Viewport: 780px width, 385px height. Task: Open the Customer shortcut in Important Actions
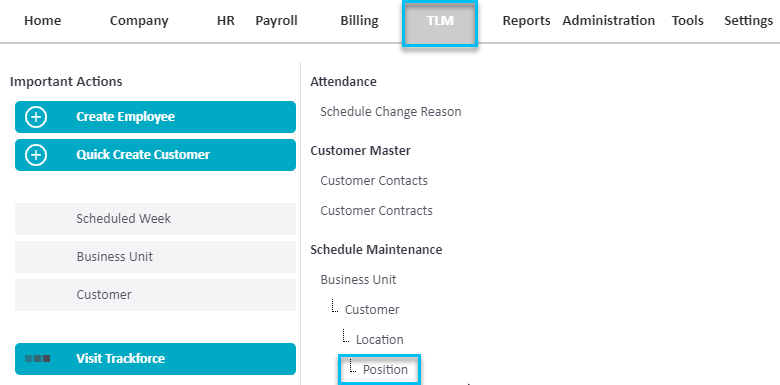155,295
